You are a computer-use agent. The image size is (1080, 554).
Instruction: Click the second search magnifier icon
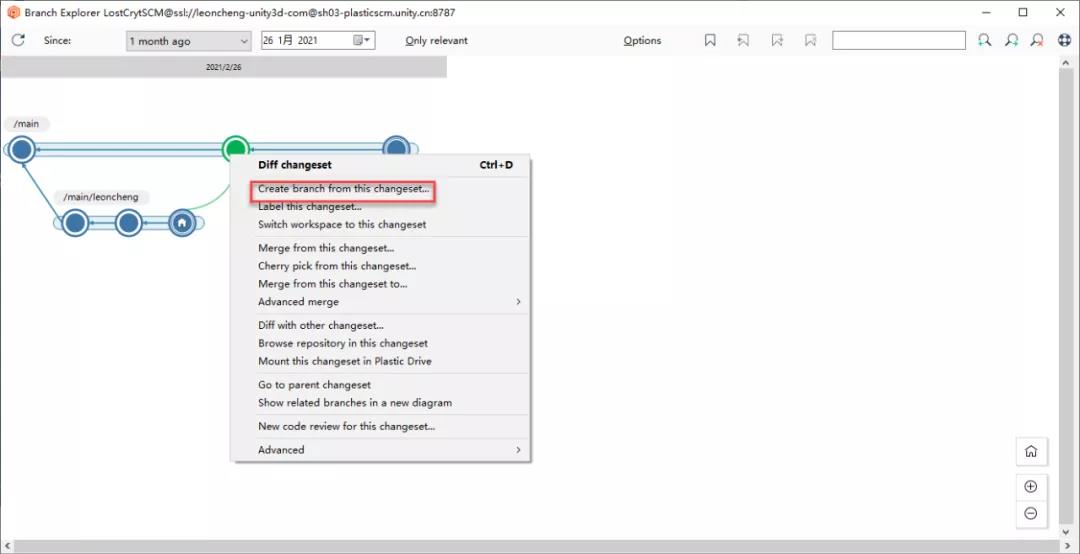[x=1011, y=41]
